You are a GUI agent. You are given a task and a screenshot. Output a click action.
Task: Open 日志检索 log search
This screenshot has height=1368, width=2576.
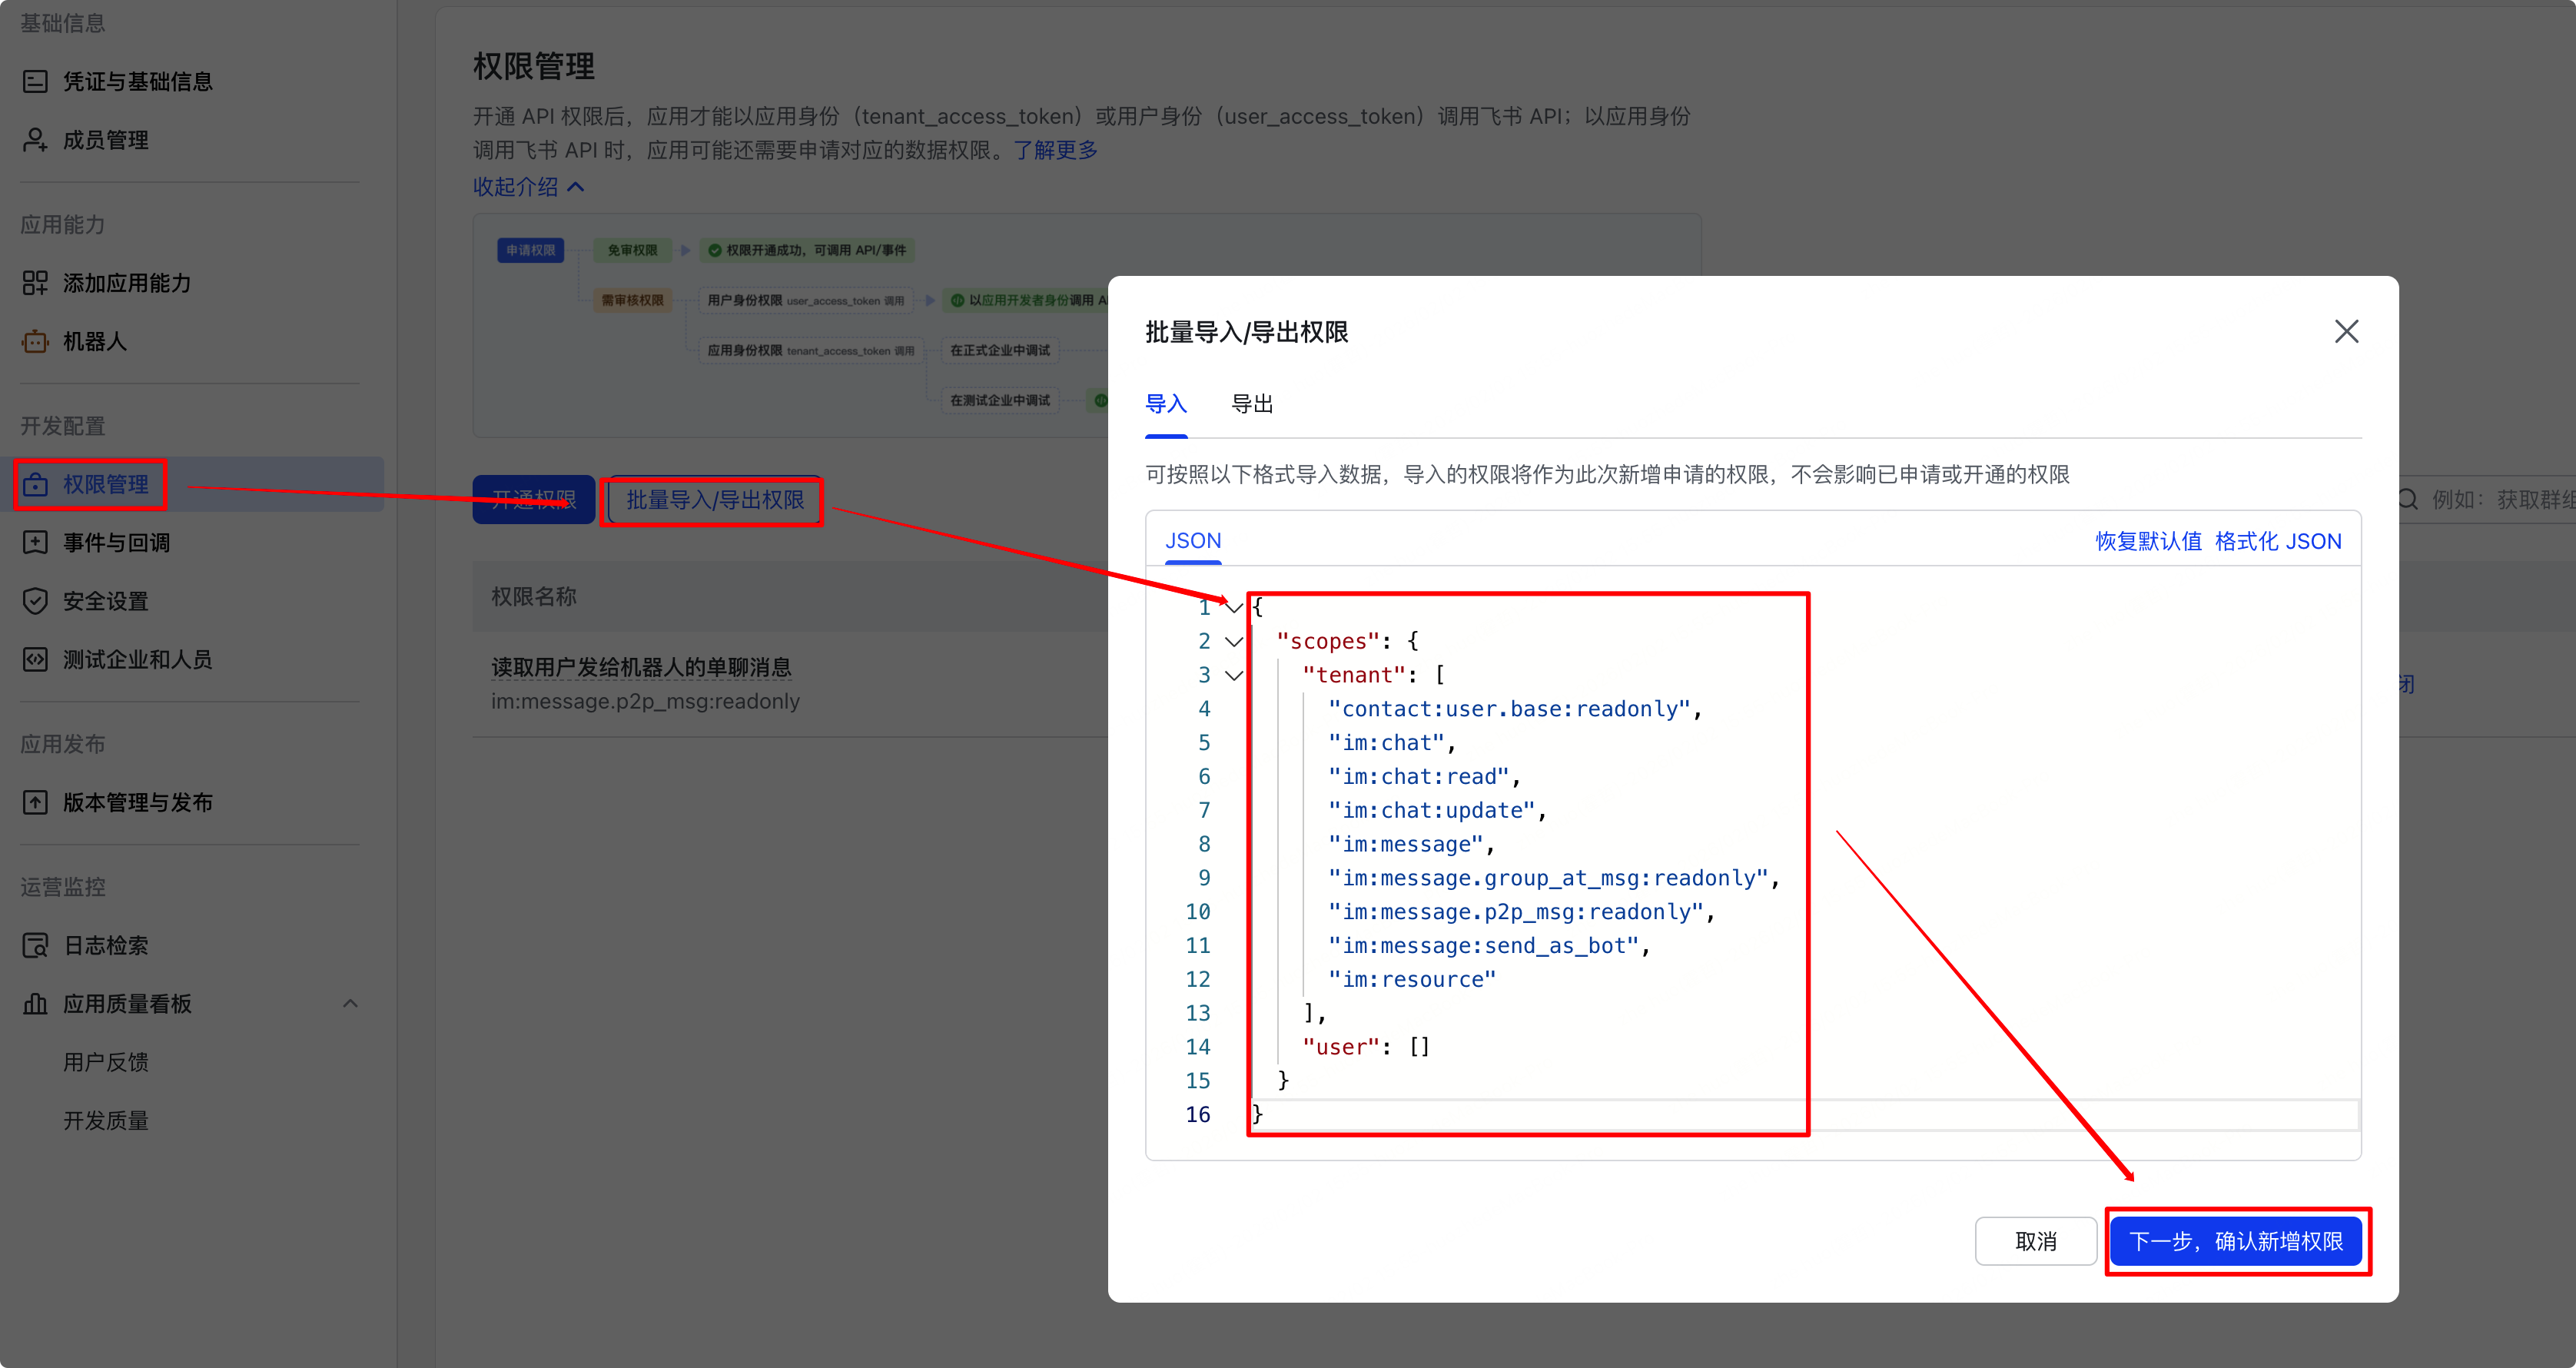coord(35,944)
